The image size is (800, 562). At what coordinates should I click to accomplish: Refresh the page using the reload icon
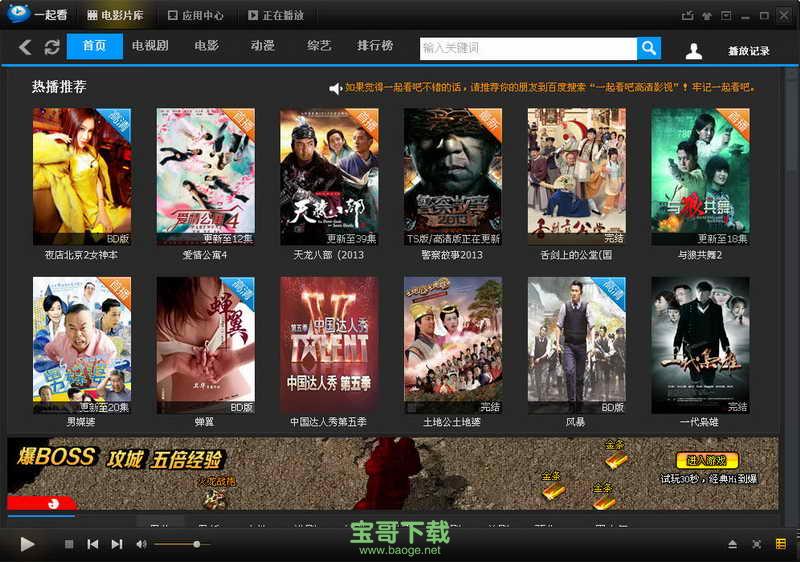(x=52, y=47)
